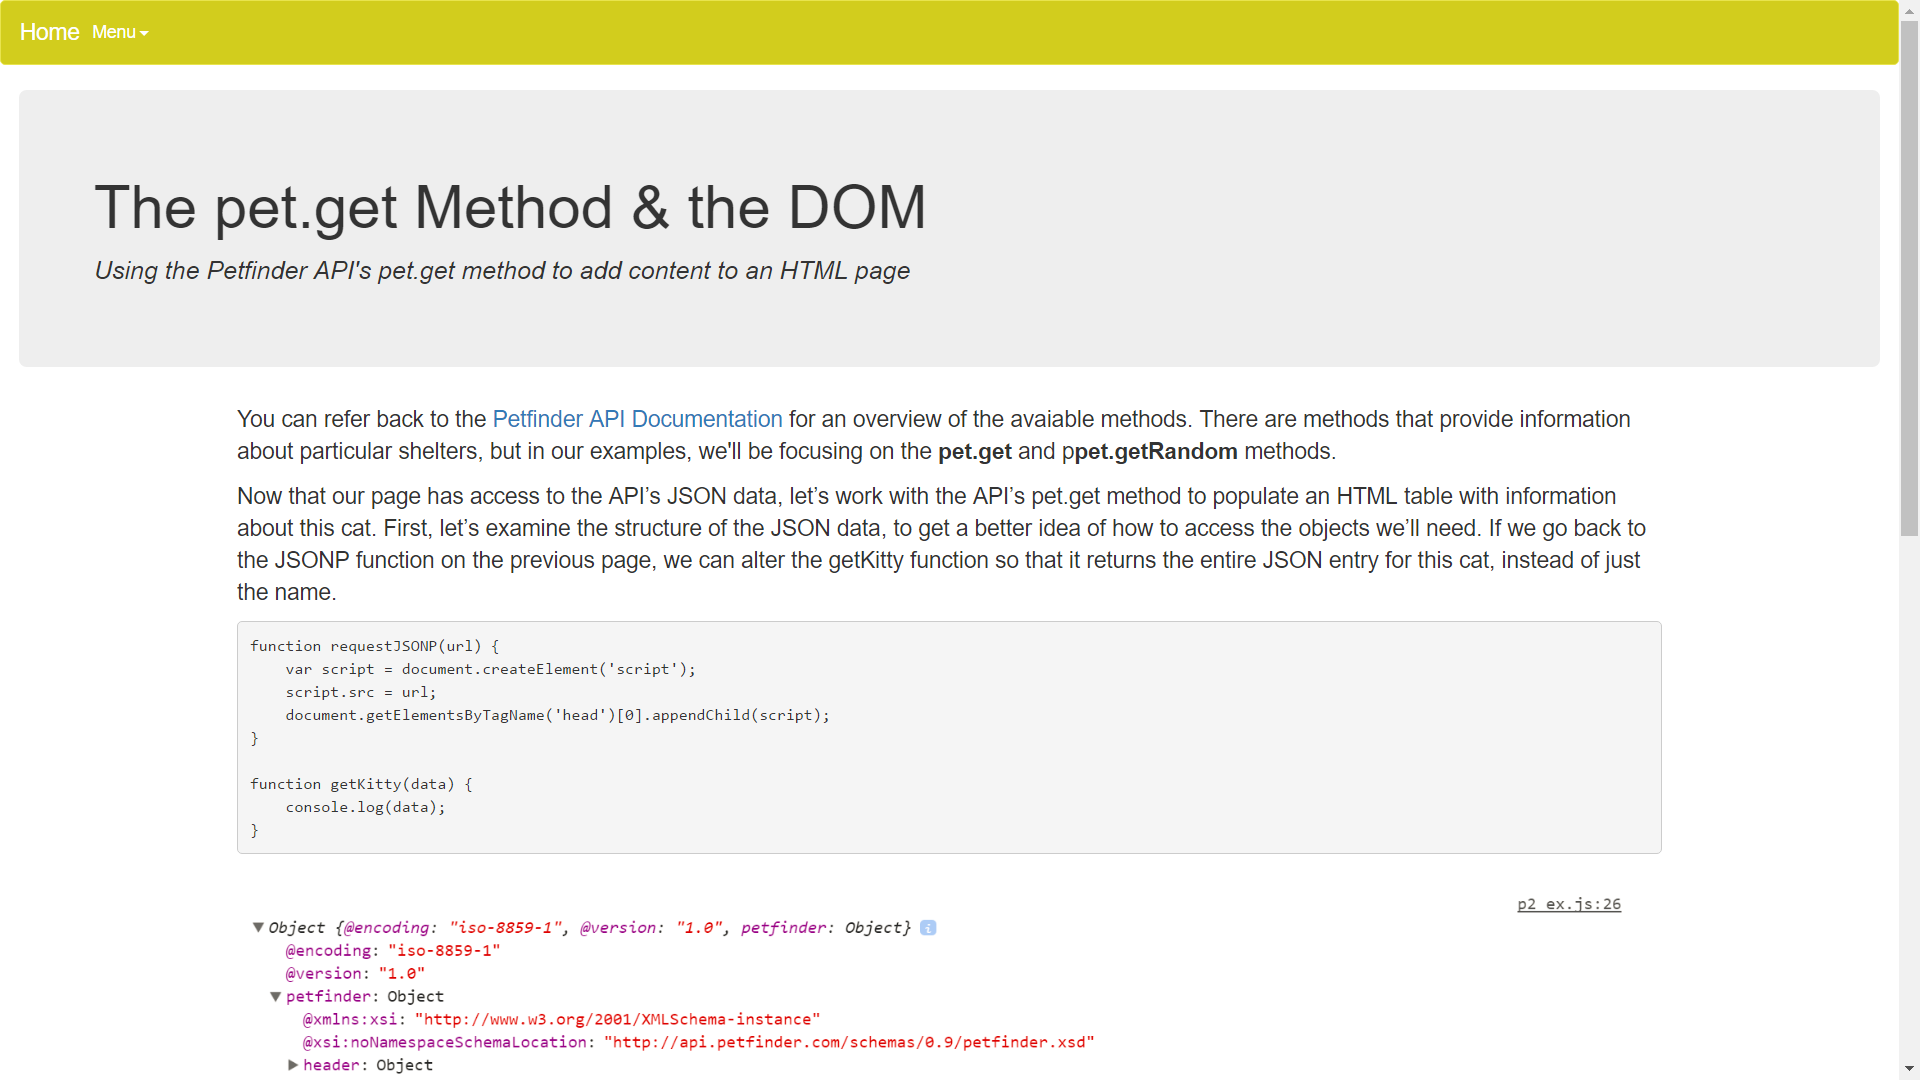Click the 'console.log(data);' code line
This screenshot has height=1084, width=1920.
pos(365,807)
